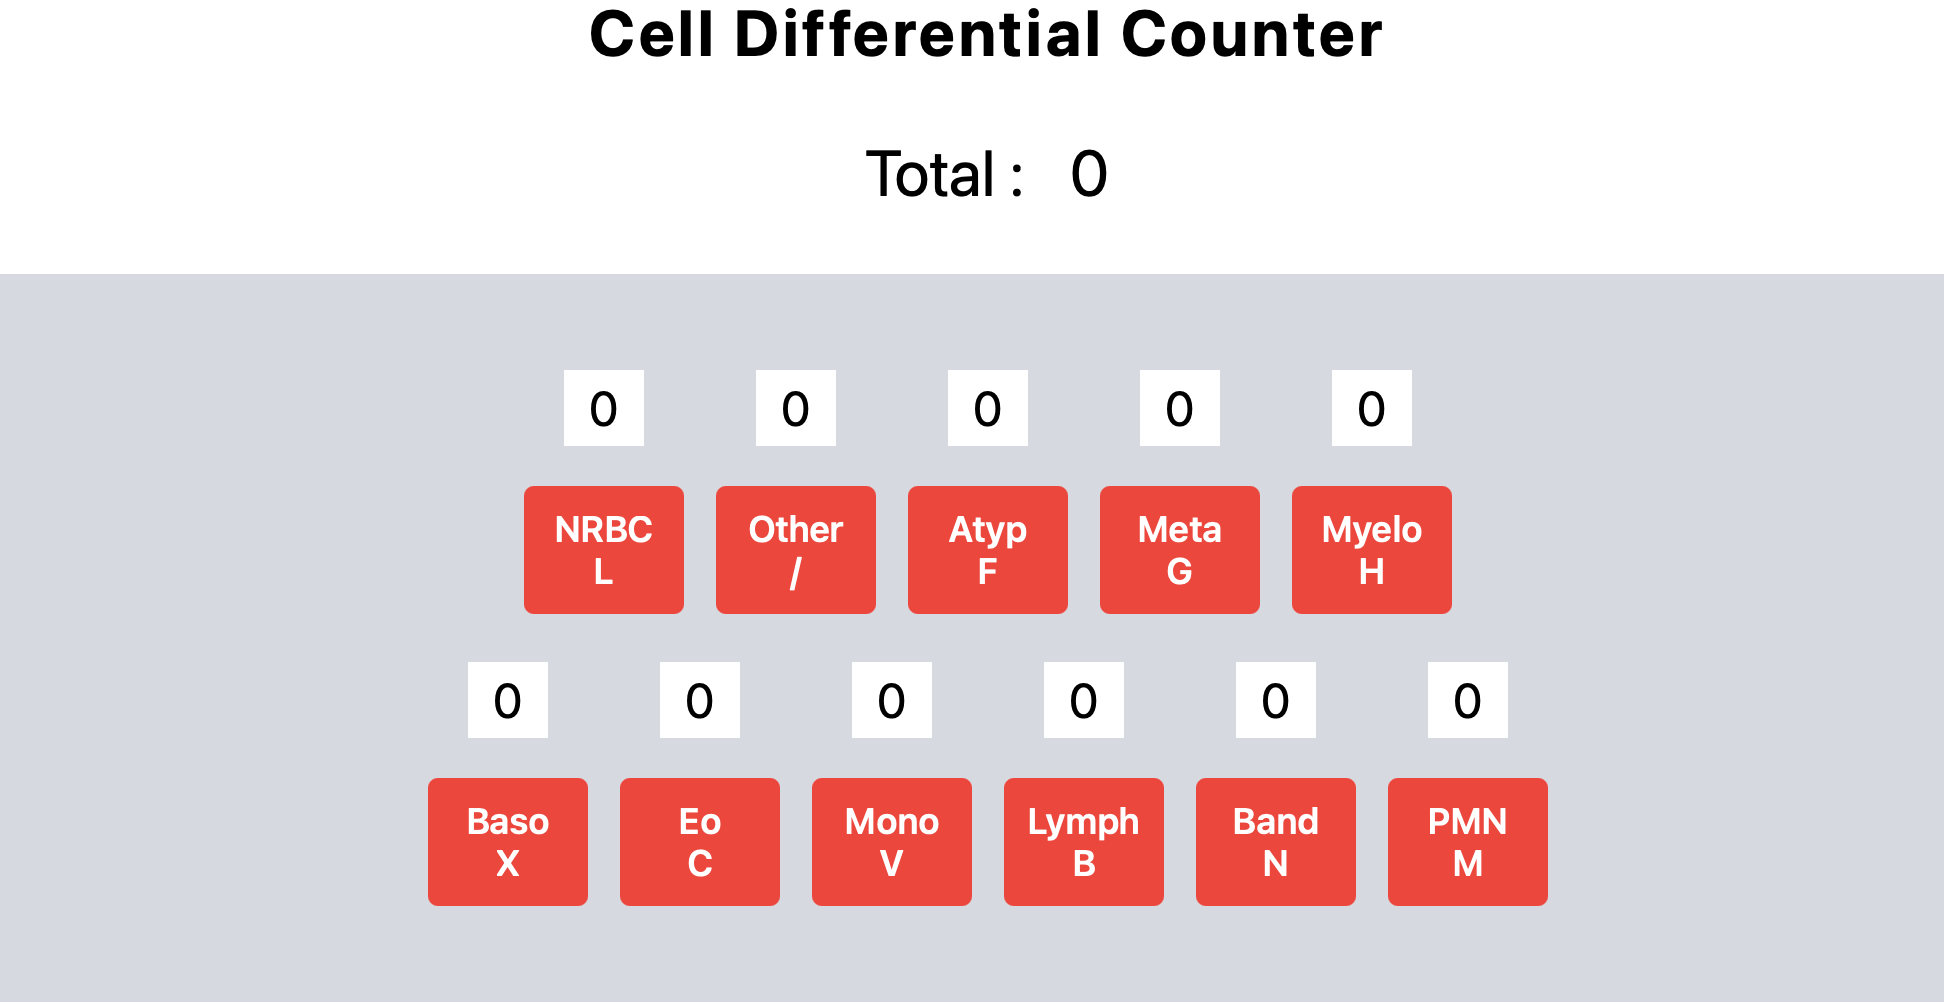Count a Meta G cell

(x=1180, y=550)
